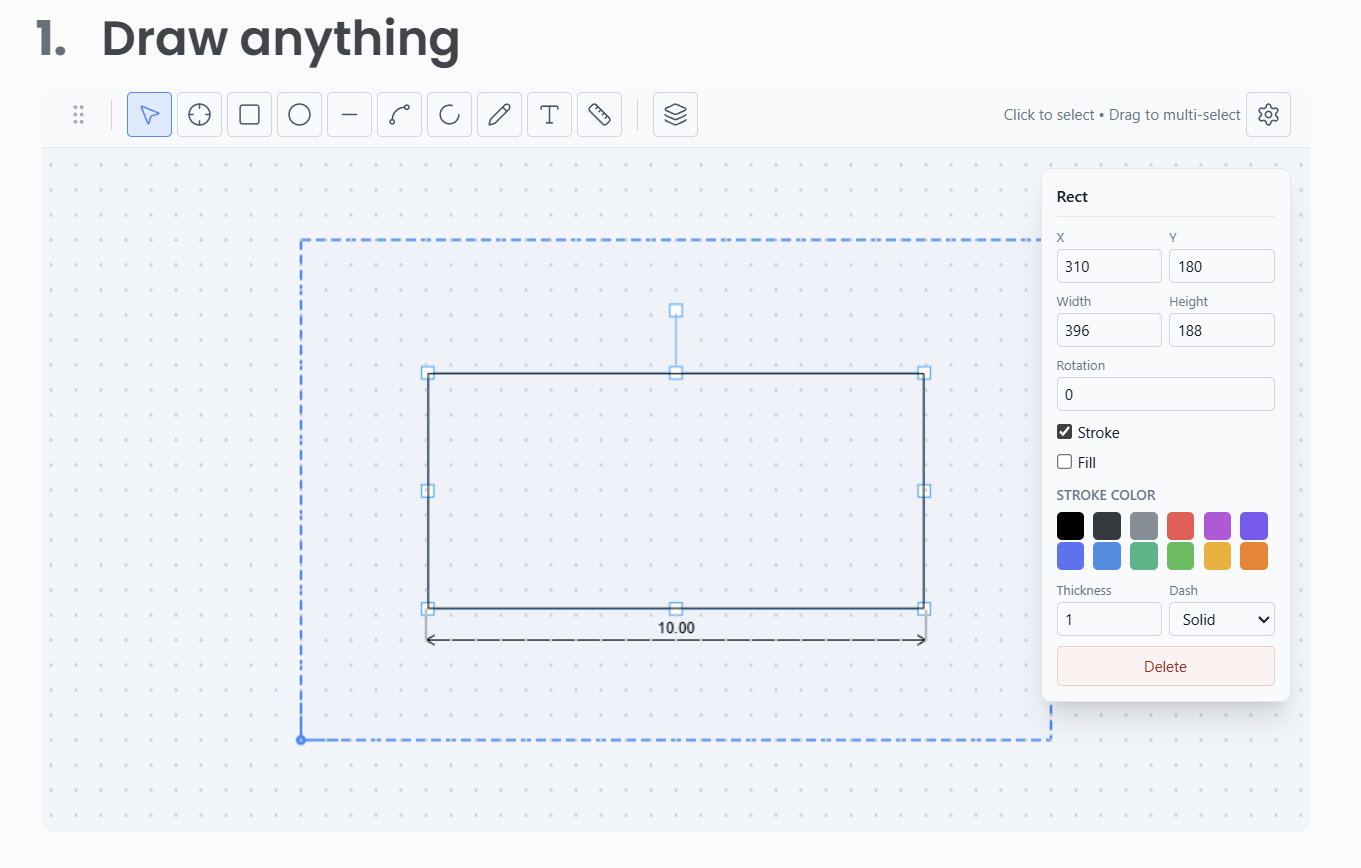Image resolution: width=1361 pixels, height=868 pixels.
Task: Click the rotation handle above rectangle
Action: point(676,310)
